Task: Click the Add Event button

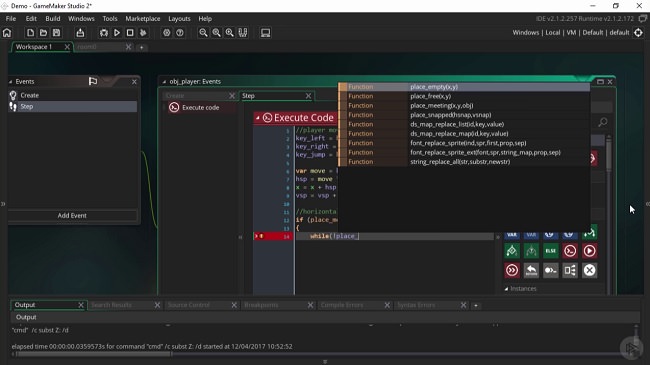Action: tap(72, 216)
